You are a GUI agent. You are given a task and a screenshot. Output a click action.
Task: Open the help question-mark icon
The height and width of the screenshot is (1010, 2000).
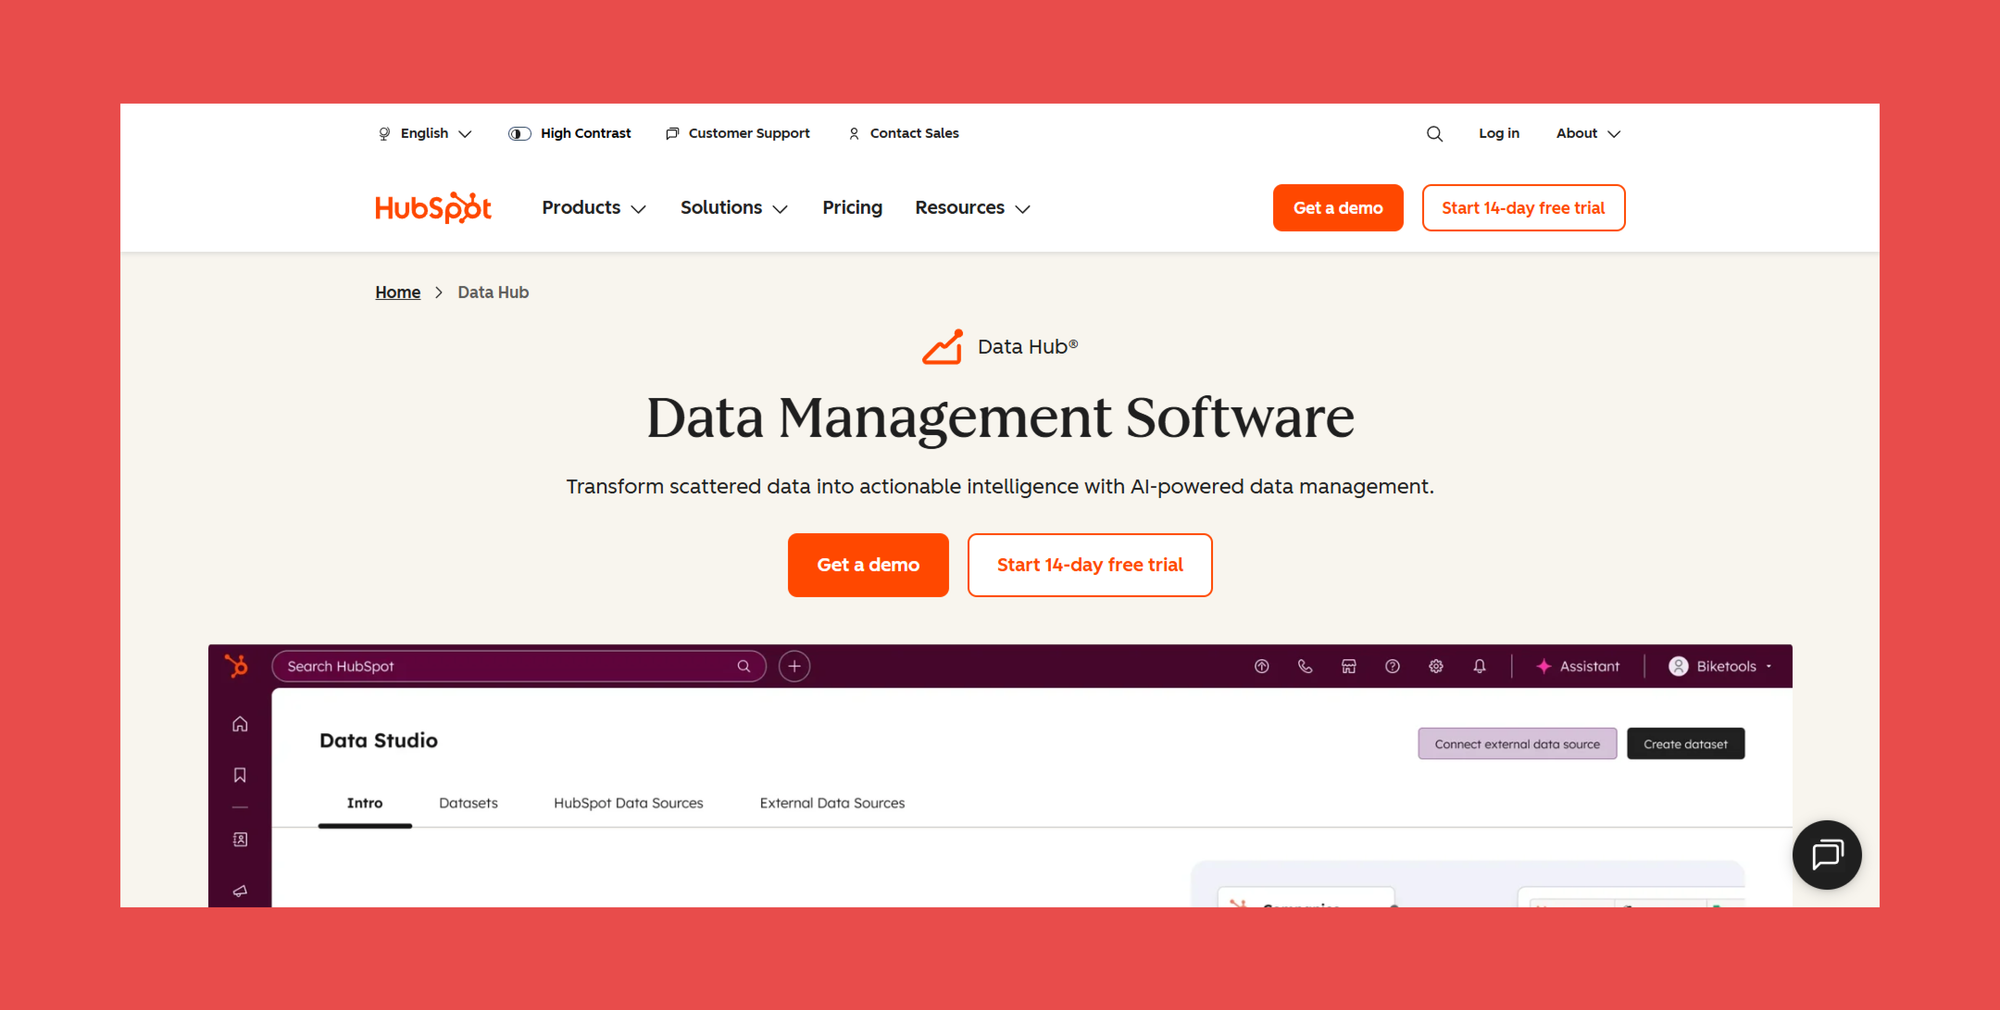coord(1392,666)
